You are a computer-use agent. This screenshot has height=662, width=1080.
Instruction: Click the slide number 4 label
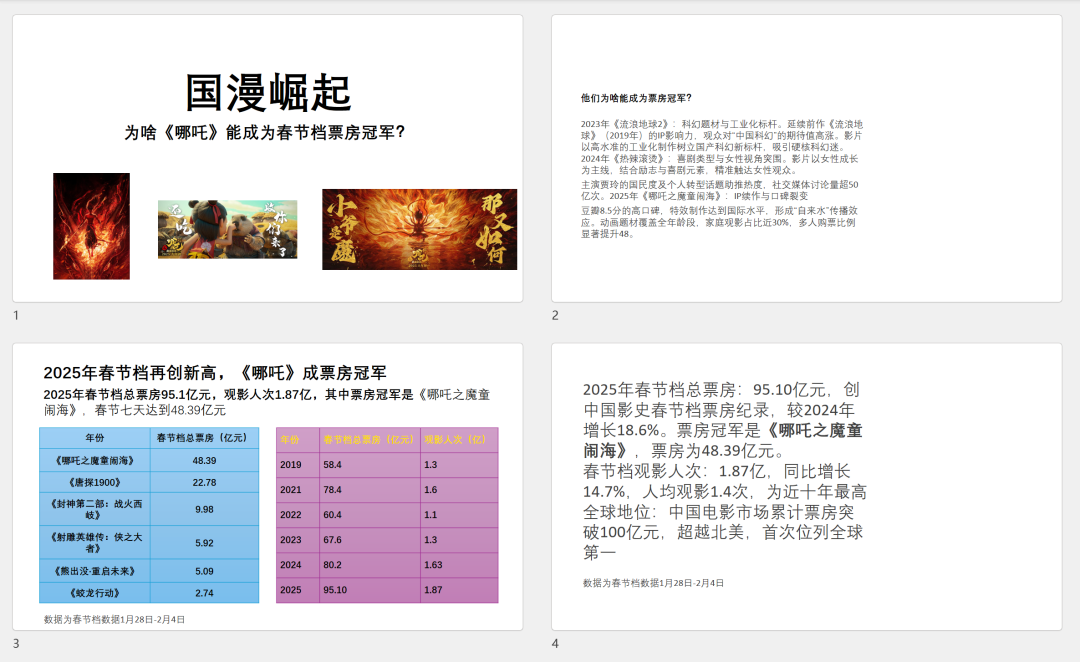555,643
